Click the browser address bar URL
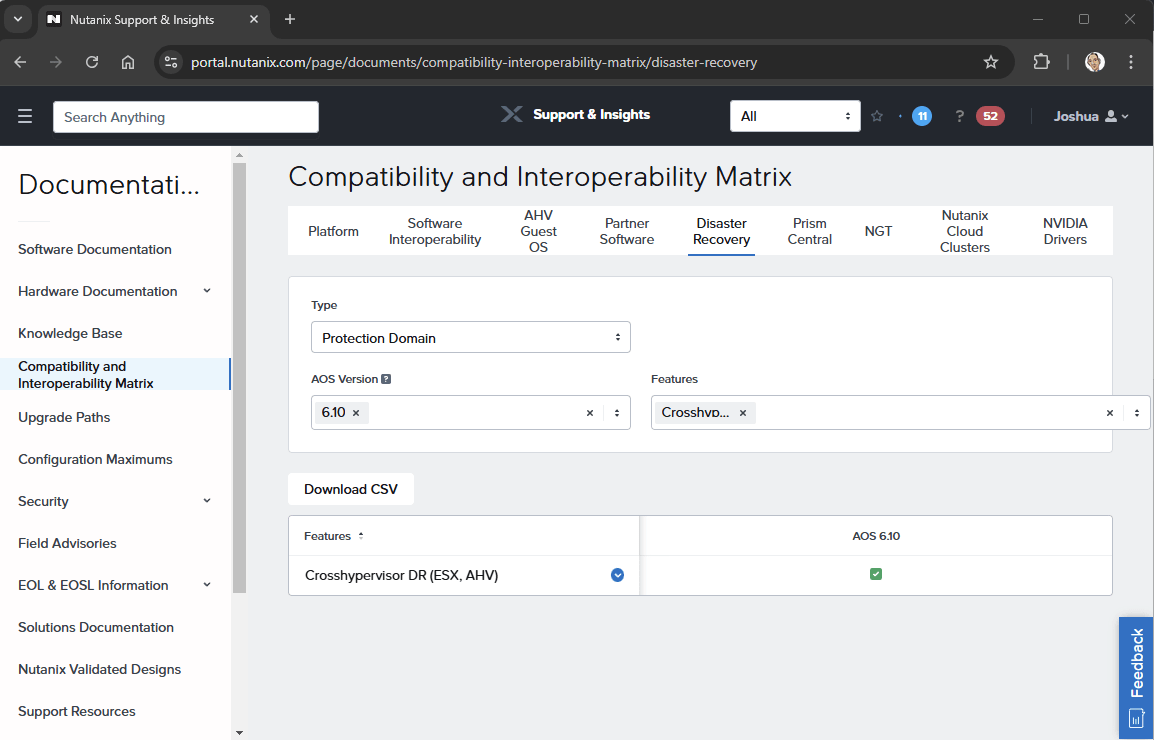The width and height of the screenshot is (1154, 740). point(473,62)
